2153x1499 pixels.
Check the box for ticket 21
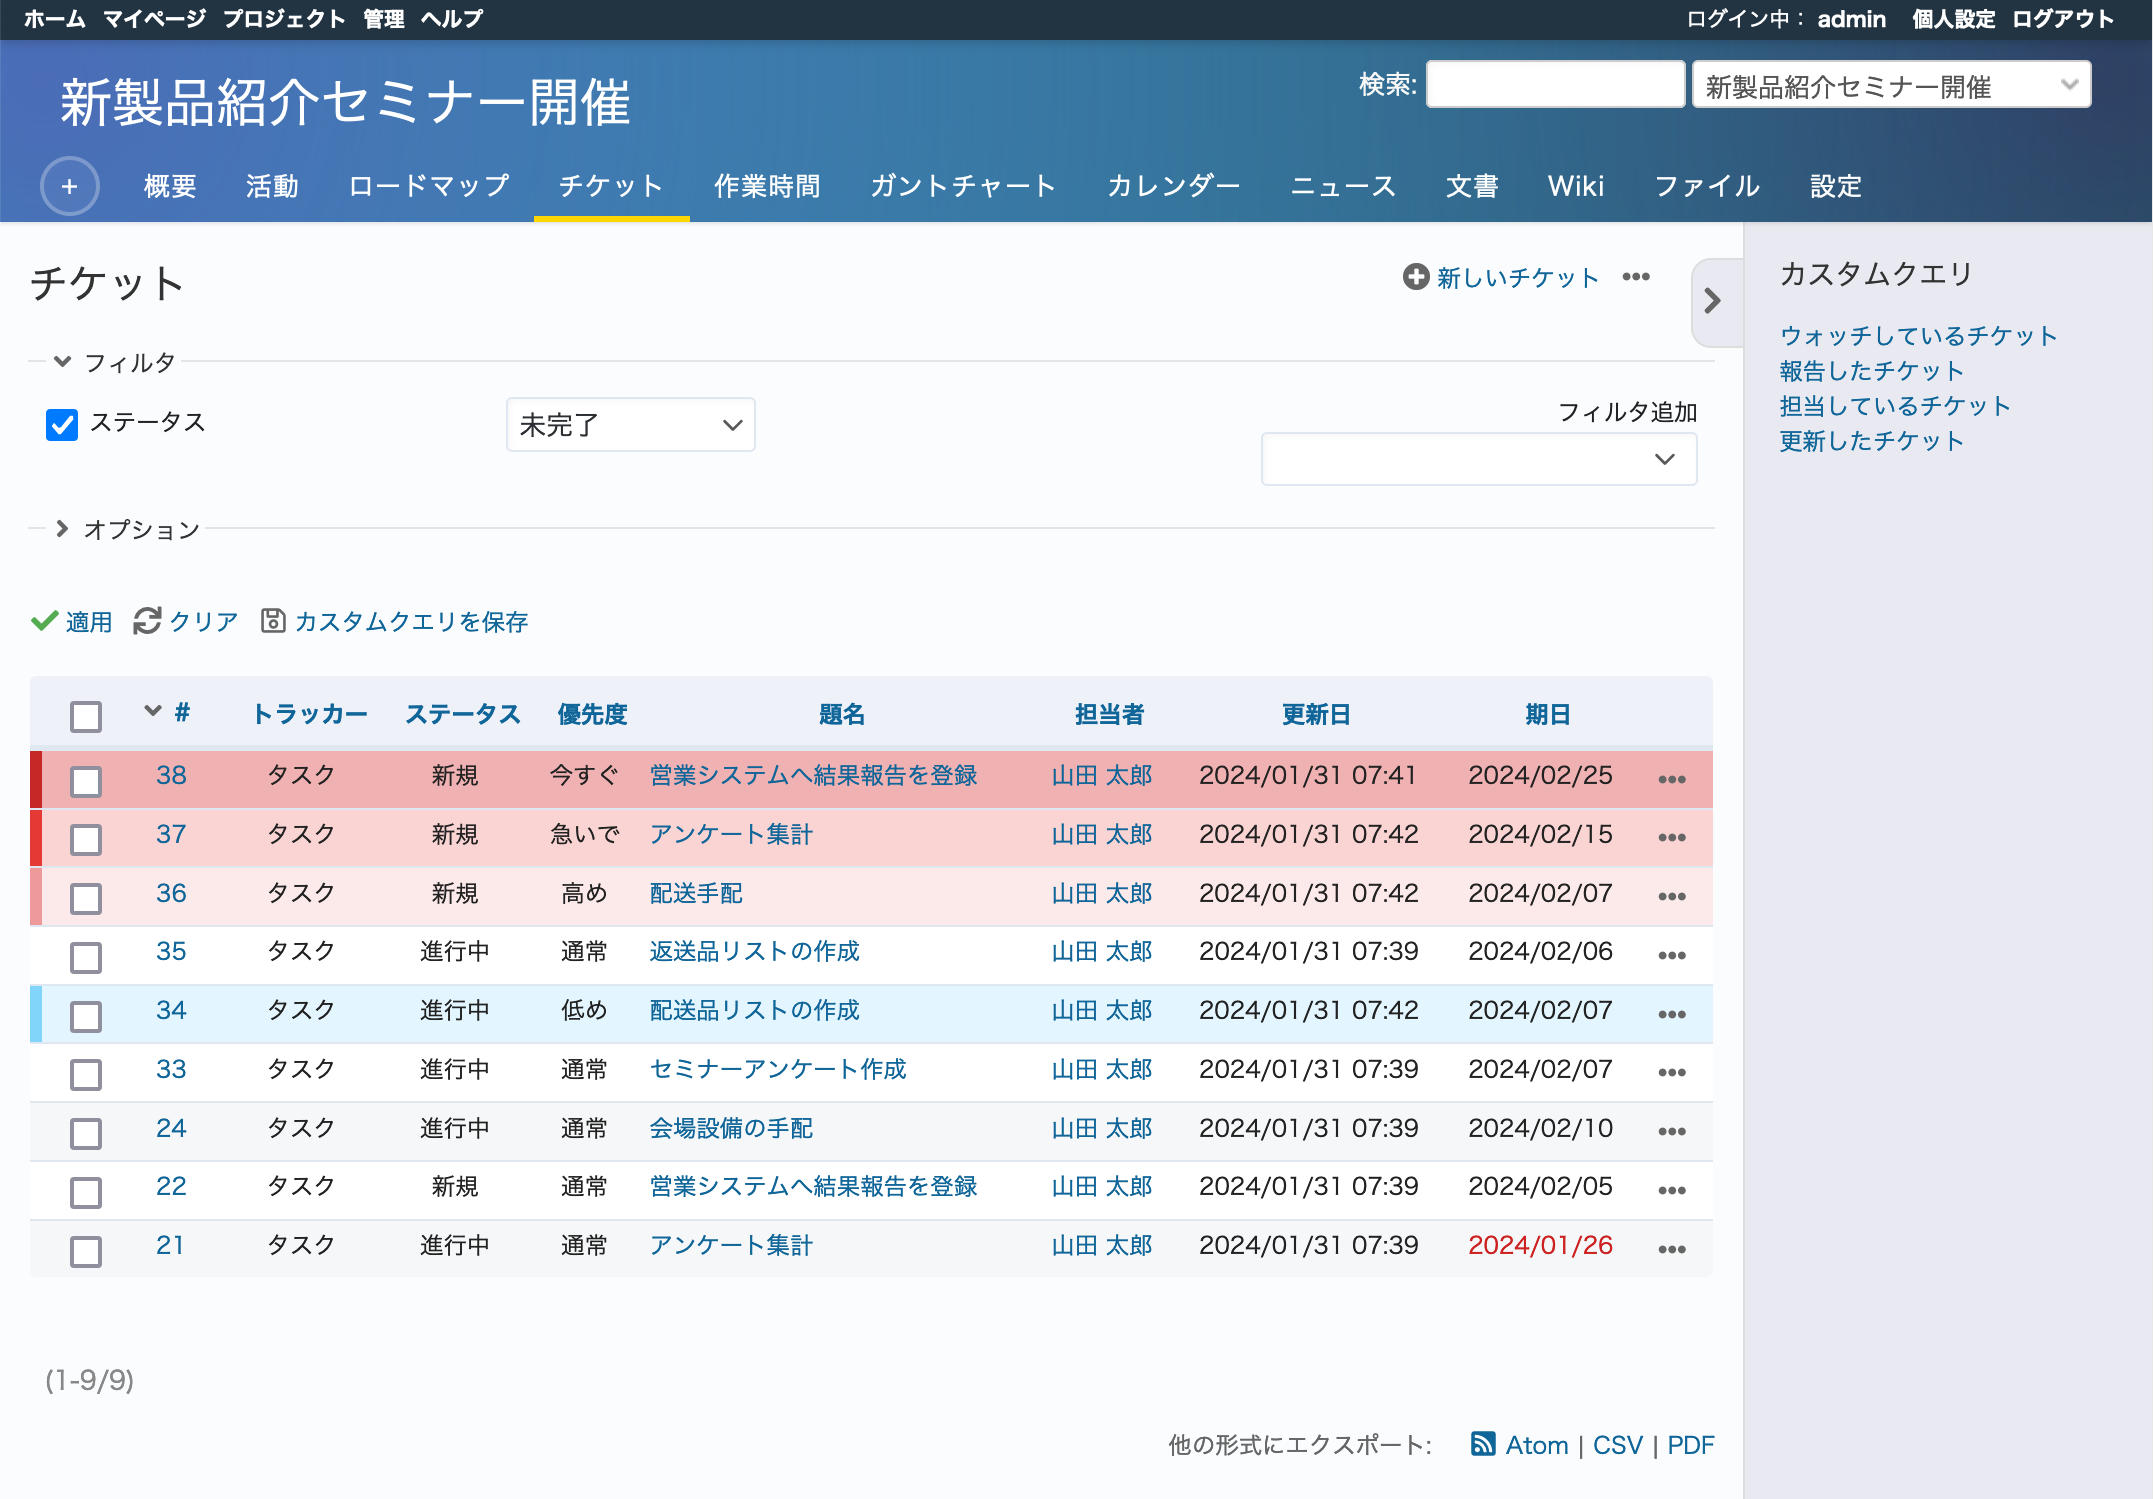(x=86, y=1251)
